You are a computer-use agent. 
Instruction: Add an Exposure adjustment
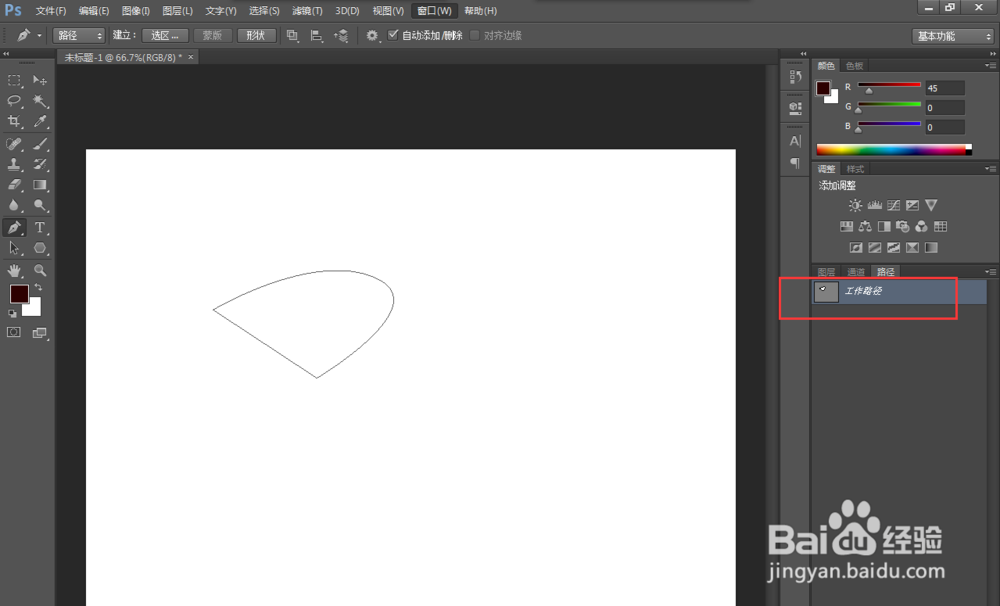[913, 205]
